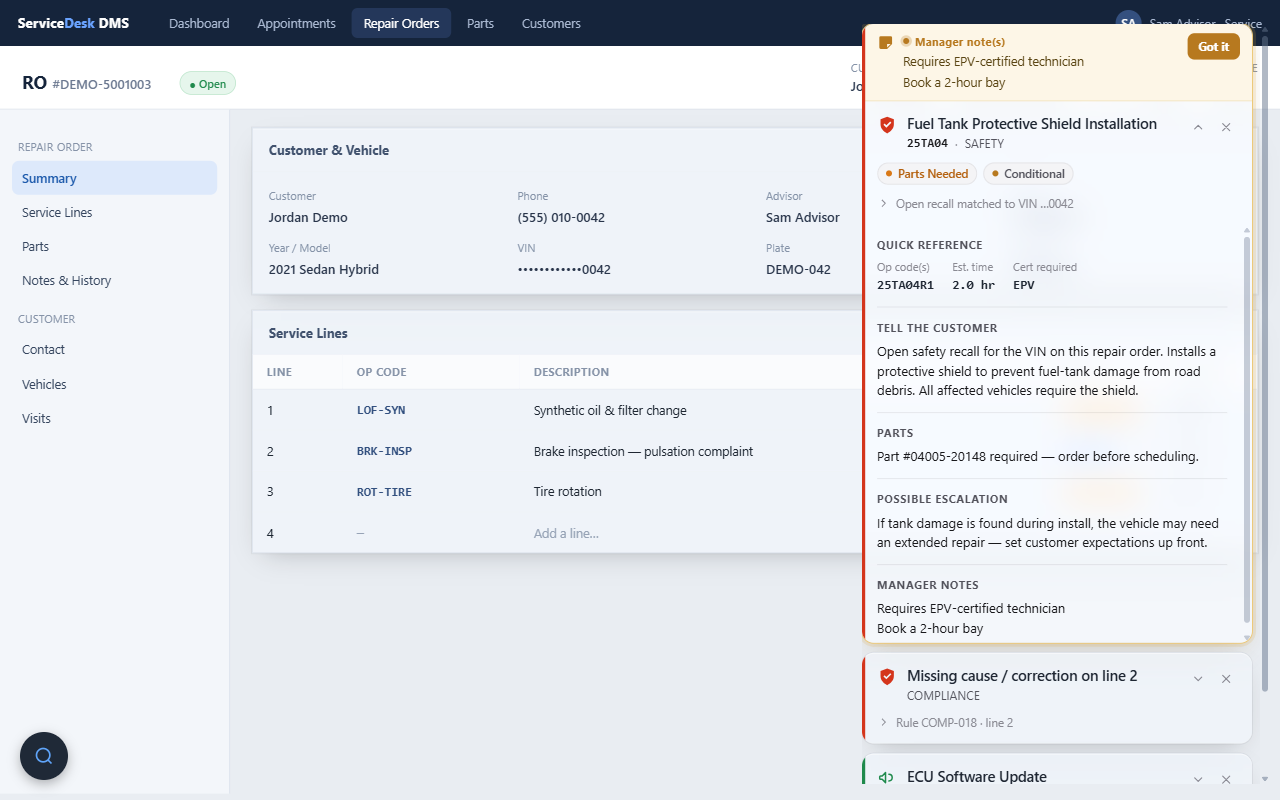Click plate value DEMO-042

[798, 269]
